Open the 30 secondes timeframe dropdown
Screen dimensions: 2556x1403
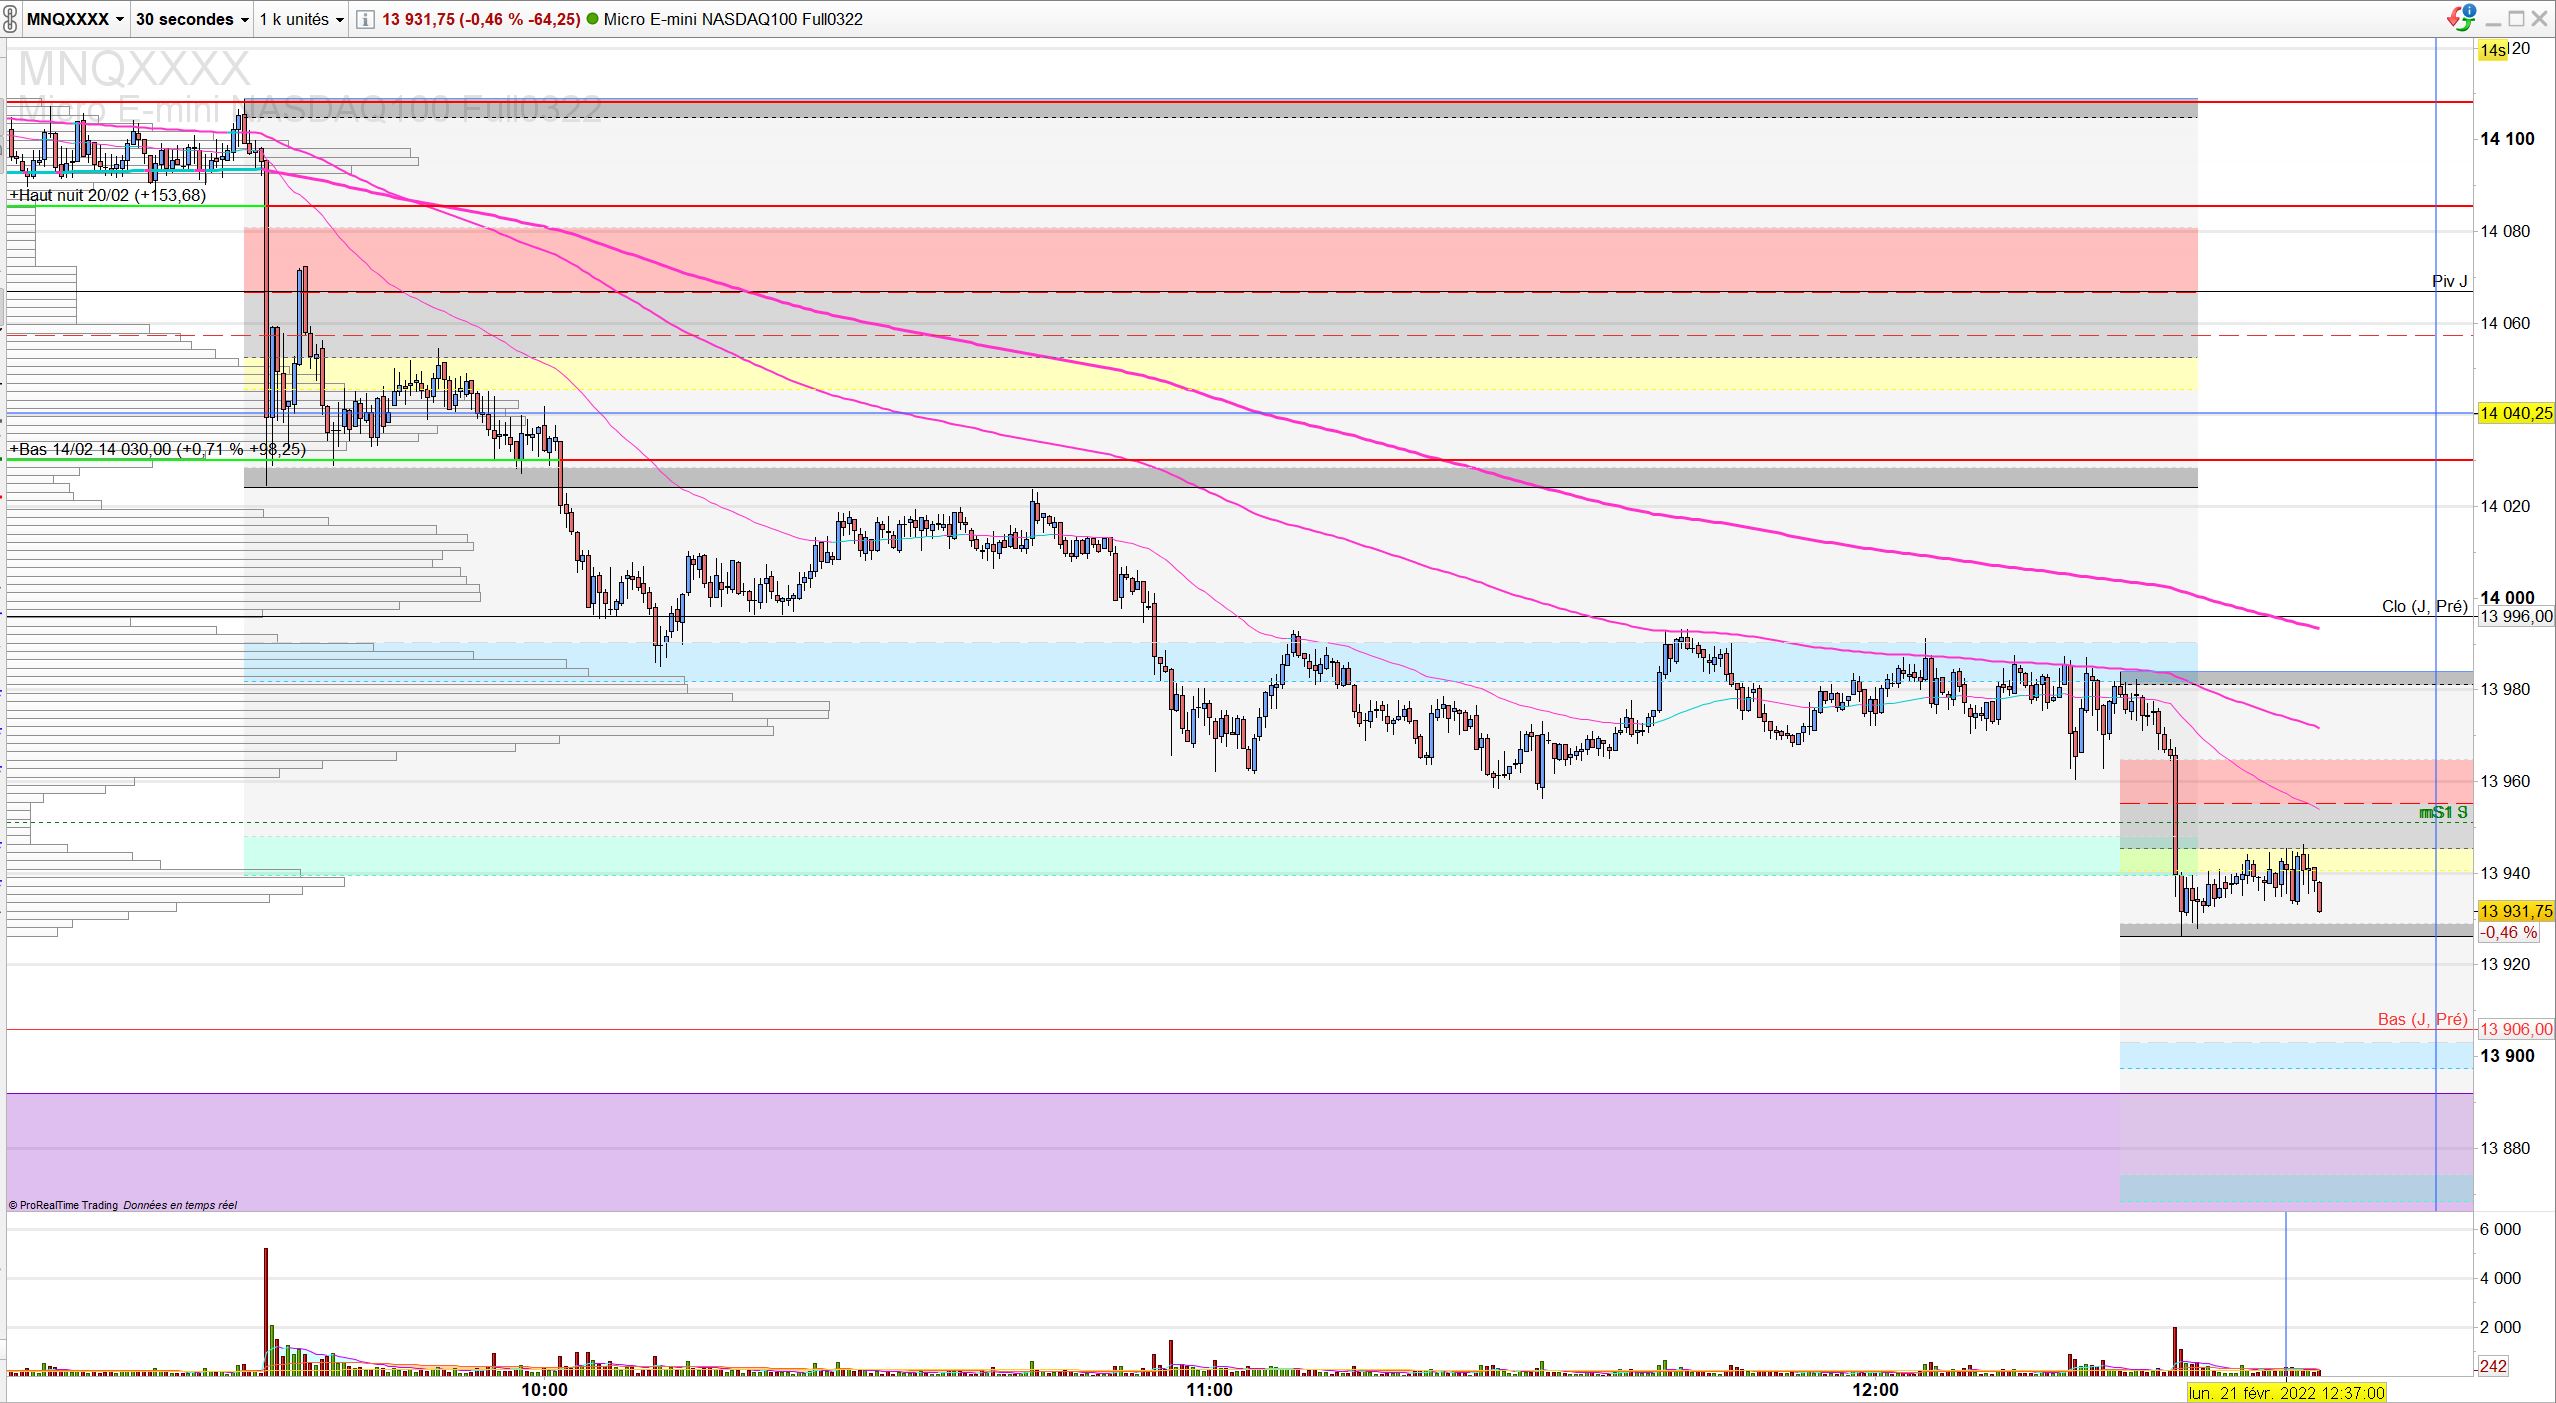191,19
